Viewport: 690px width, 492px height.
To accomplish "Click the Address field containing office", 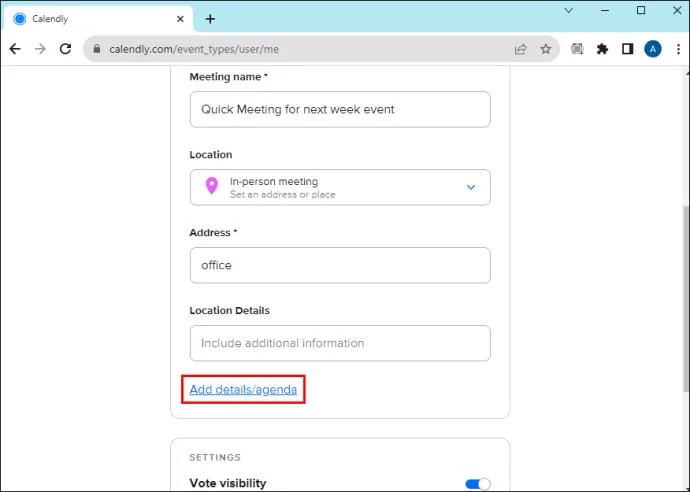I will pyautogui.click(x=340, y=265).
